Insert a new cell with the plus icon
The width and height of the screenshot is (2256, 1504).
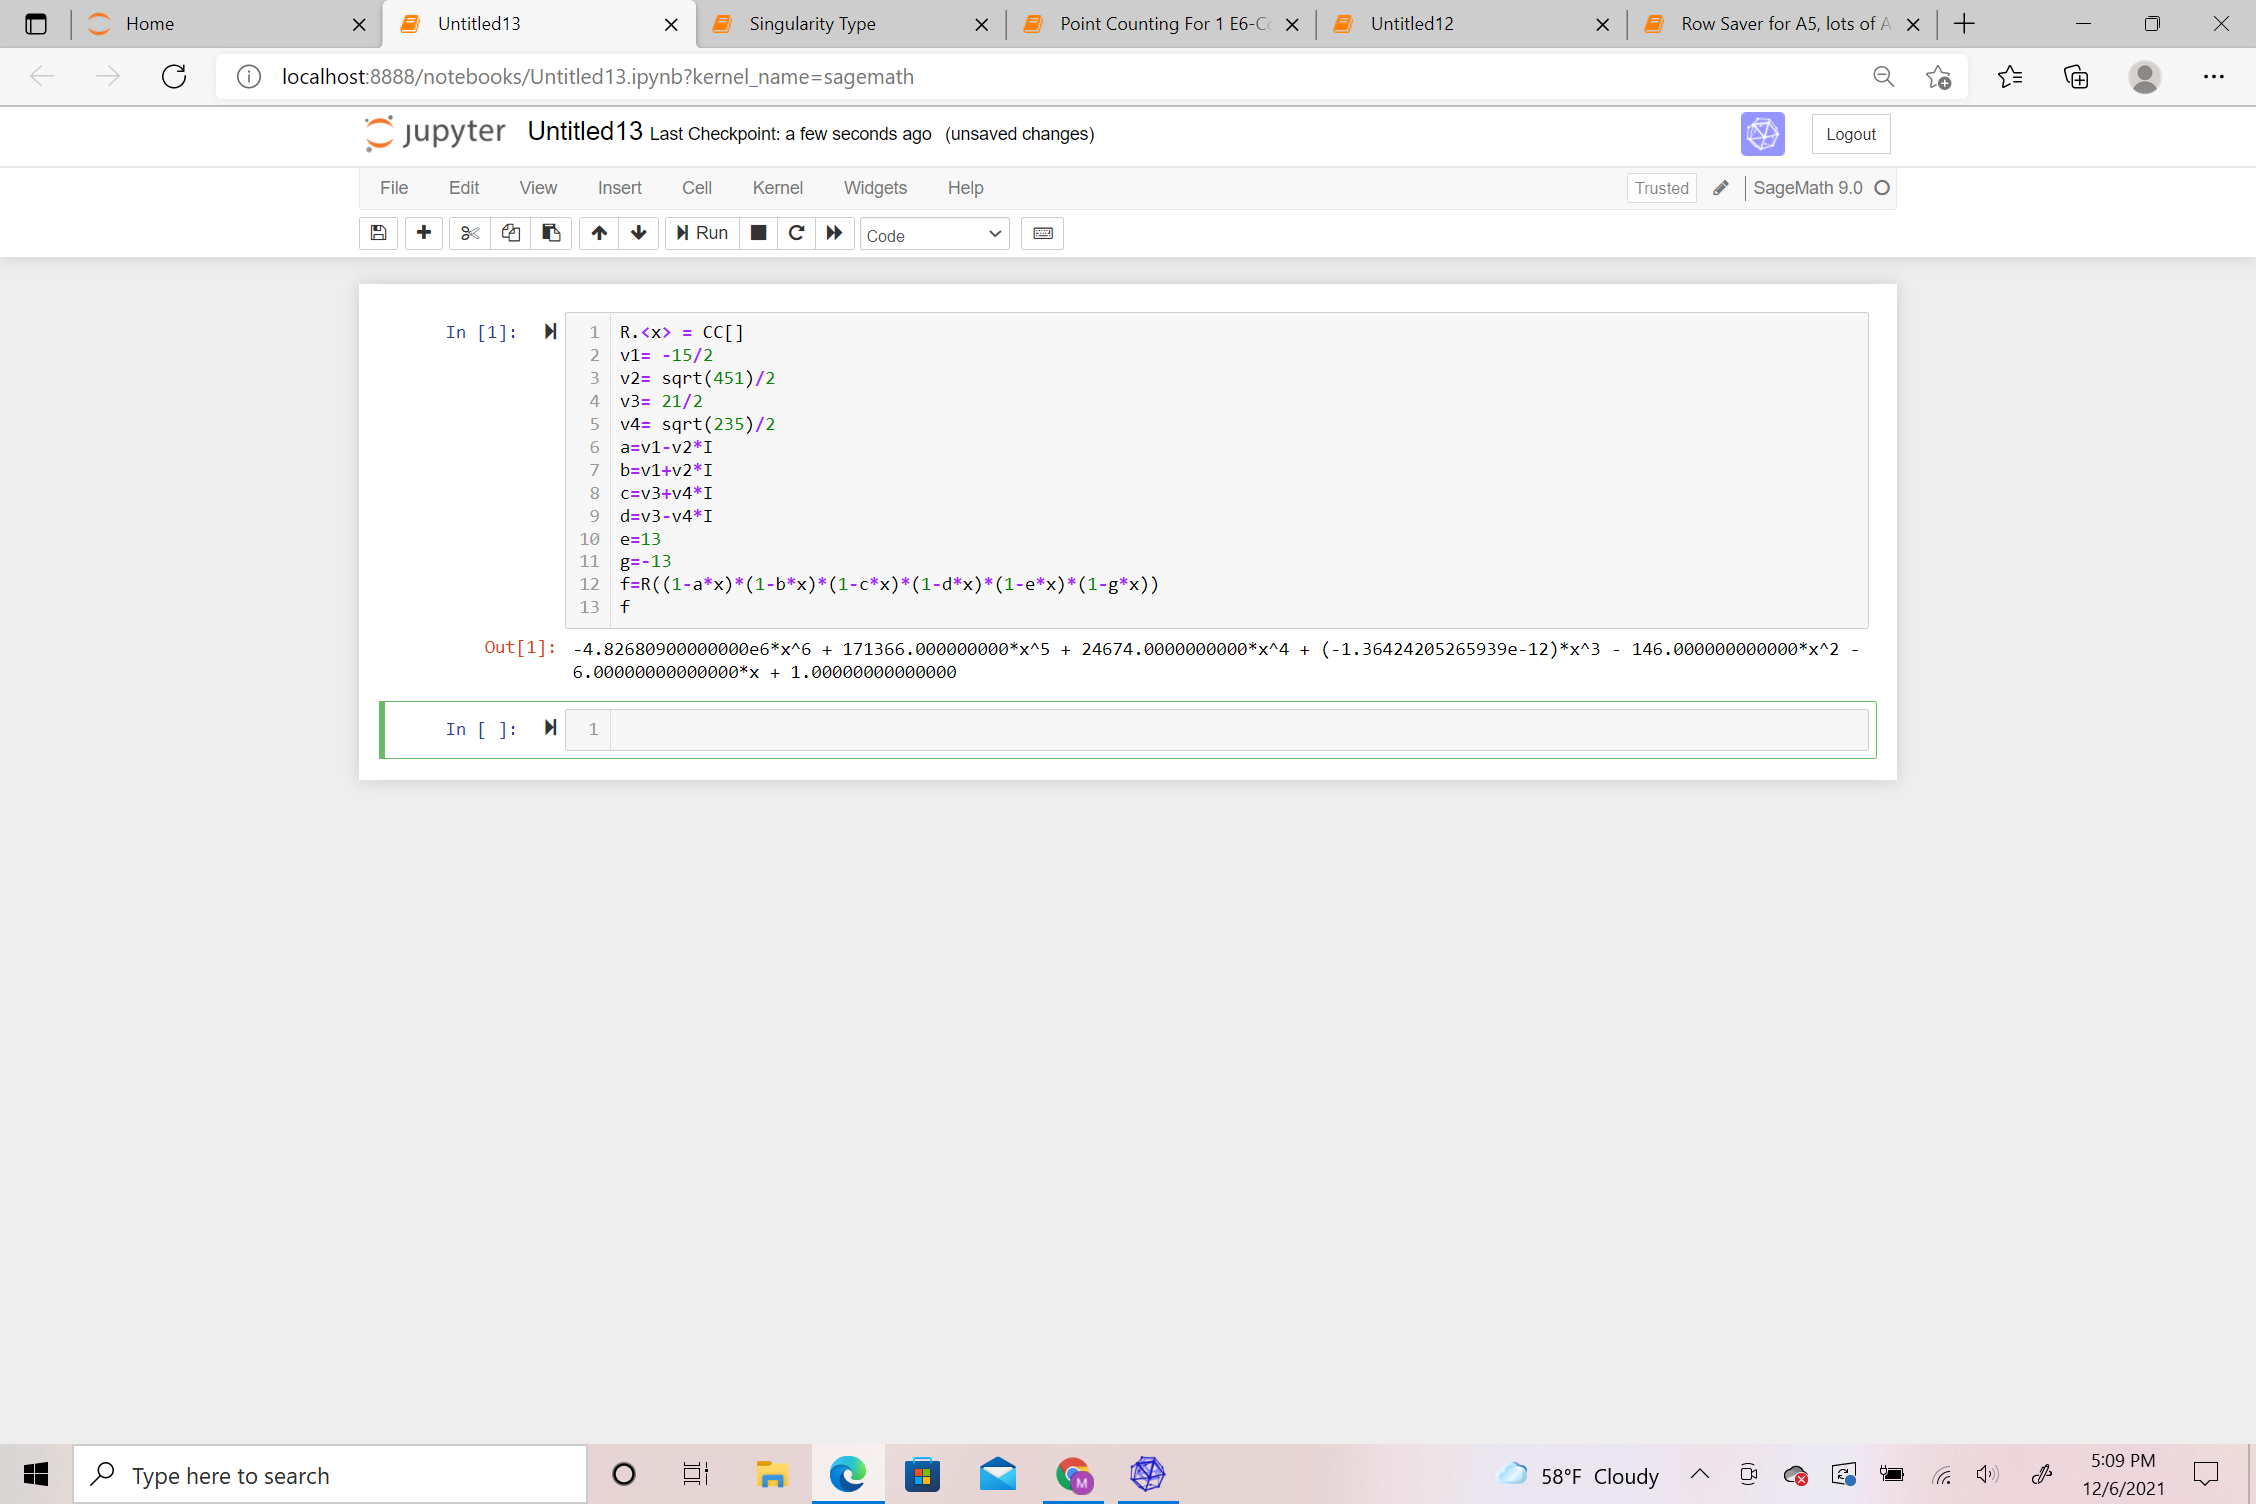coord(424,233)
